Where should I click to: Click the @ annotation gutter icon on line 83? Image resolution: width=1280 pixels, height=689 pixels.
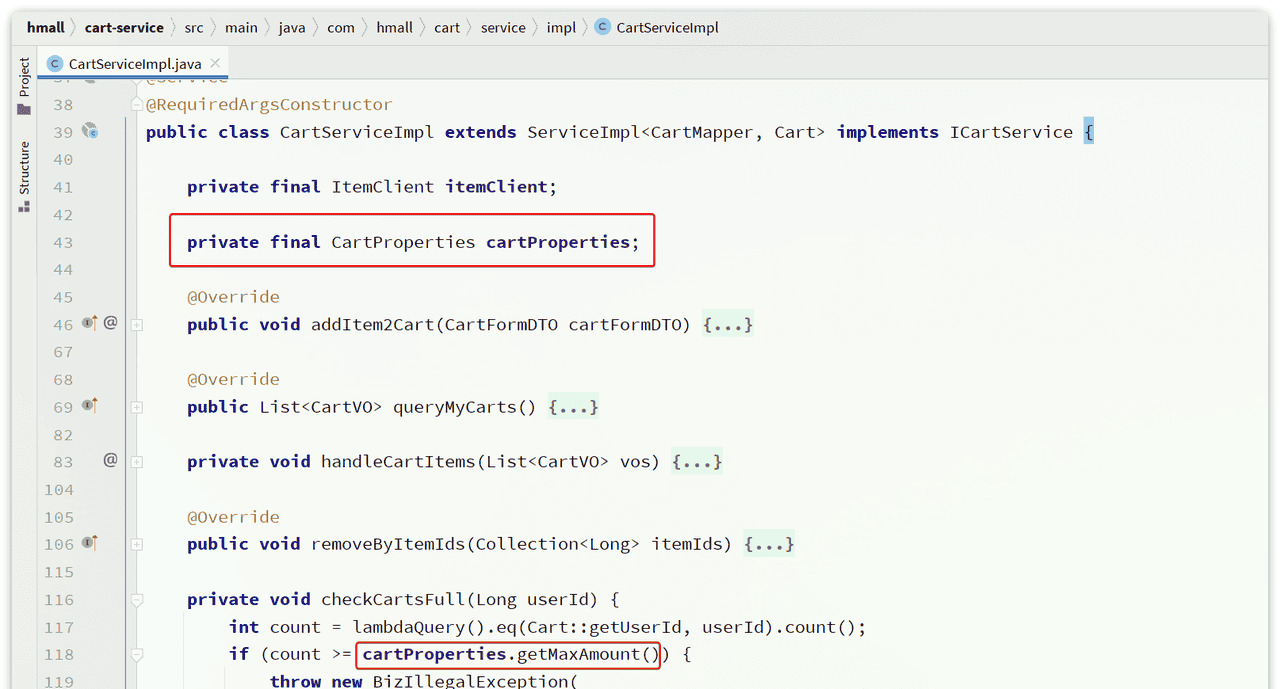pyautogui.click(x=110, y=460)
